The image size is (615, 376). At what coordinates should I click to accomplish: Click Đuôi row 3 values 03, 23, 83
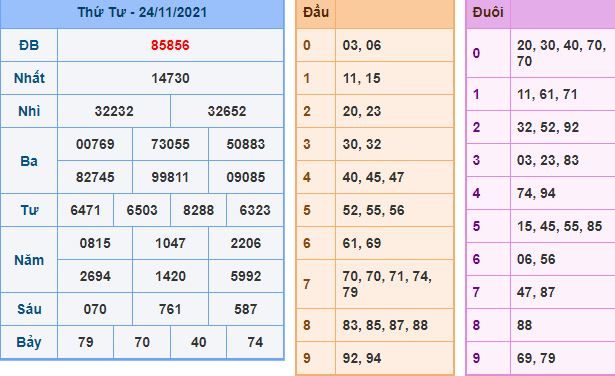548,160
